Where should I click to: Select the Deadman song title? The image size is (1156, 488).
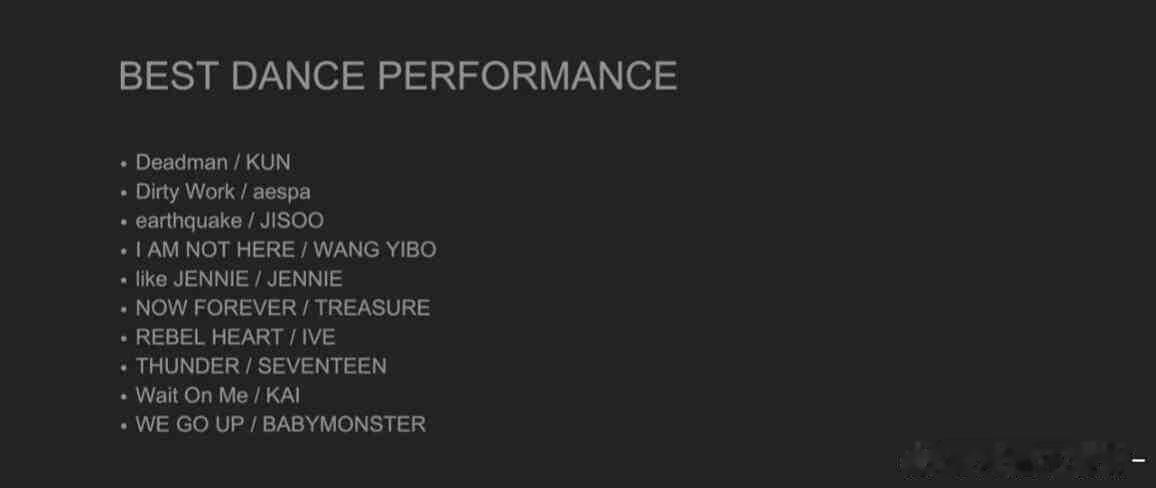[181, 162]
